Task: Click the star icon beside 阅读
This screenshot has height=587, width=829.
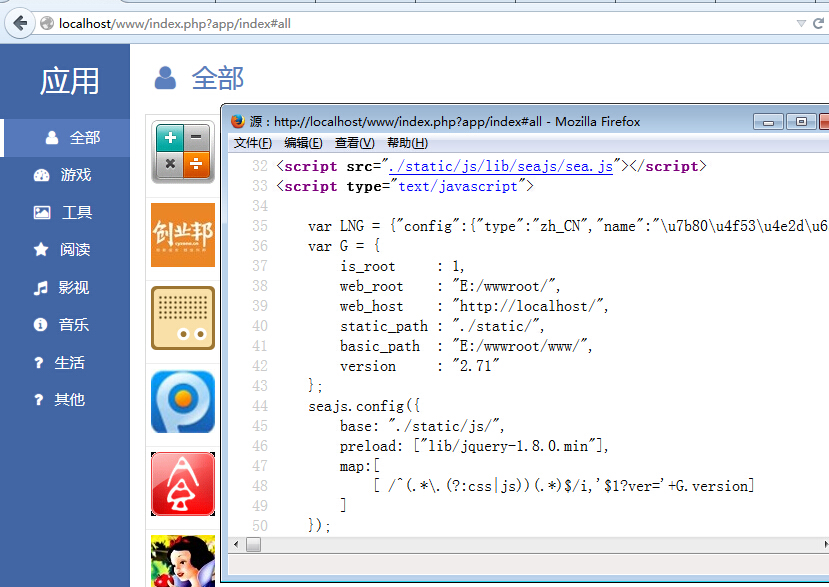Action: (41, 250)
